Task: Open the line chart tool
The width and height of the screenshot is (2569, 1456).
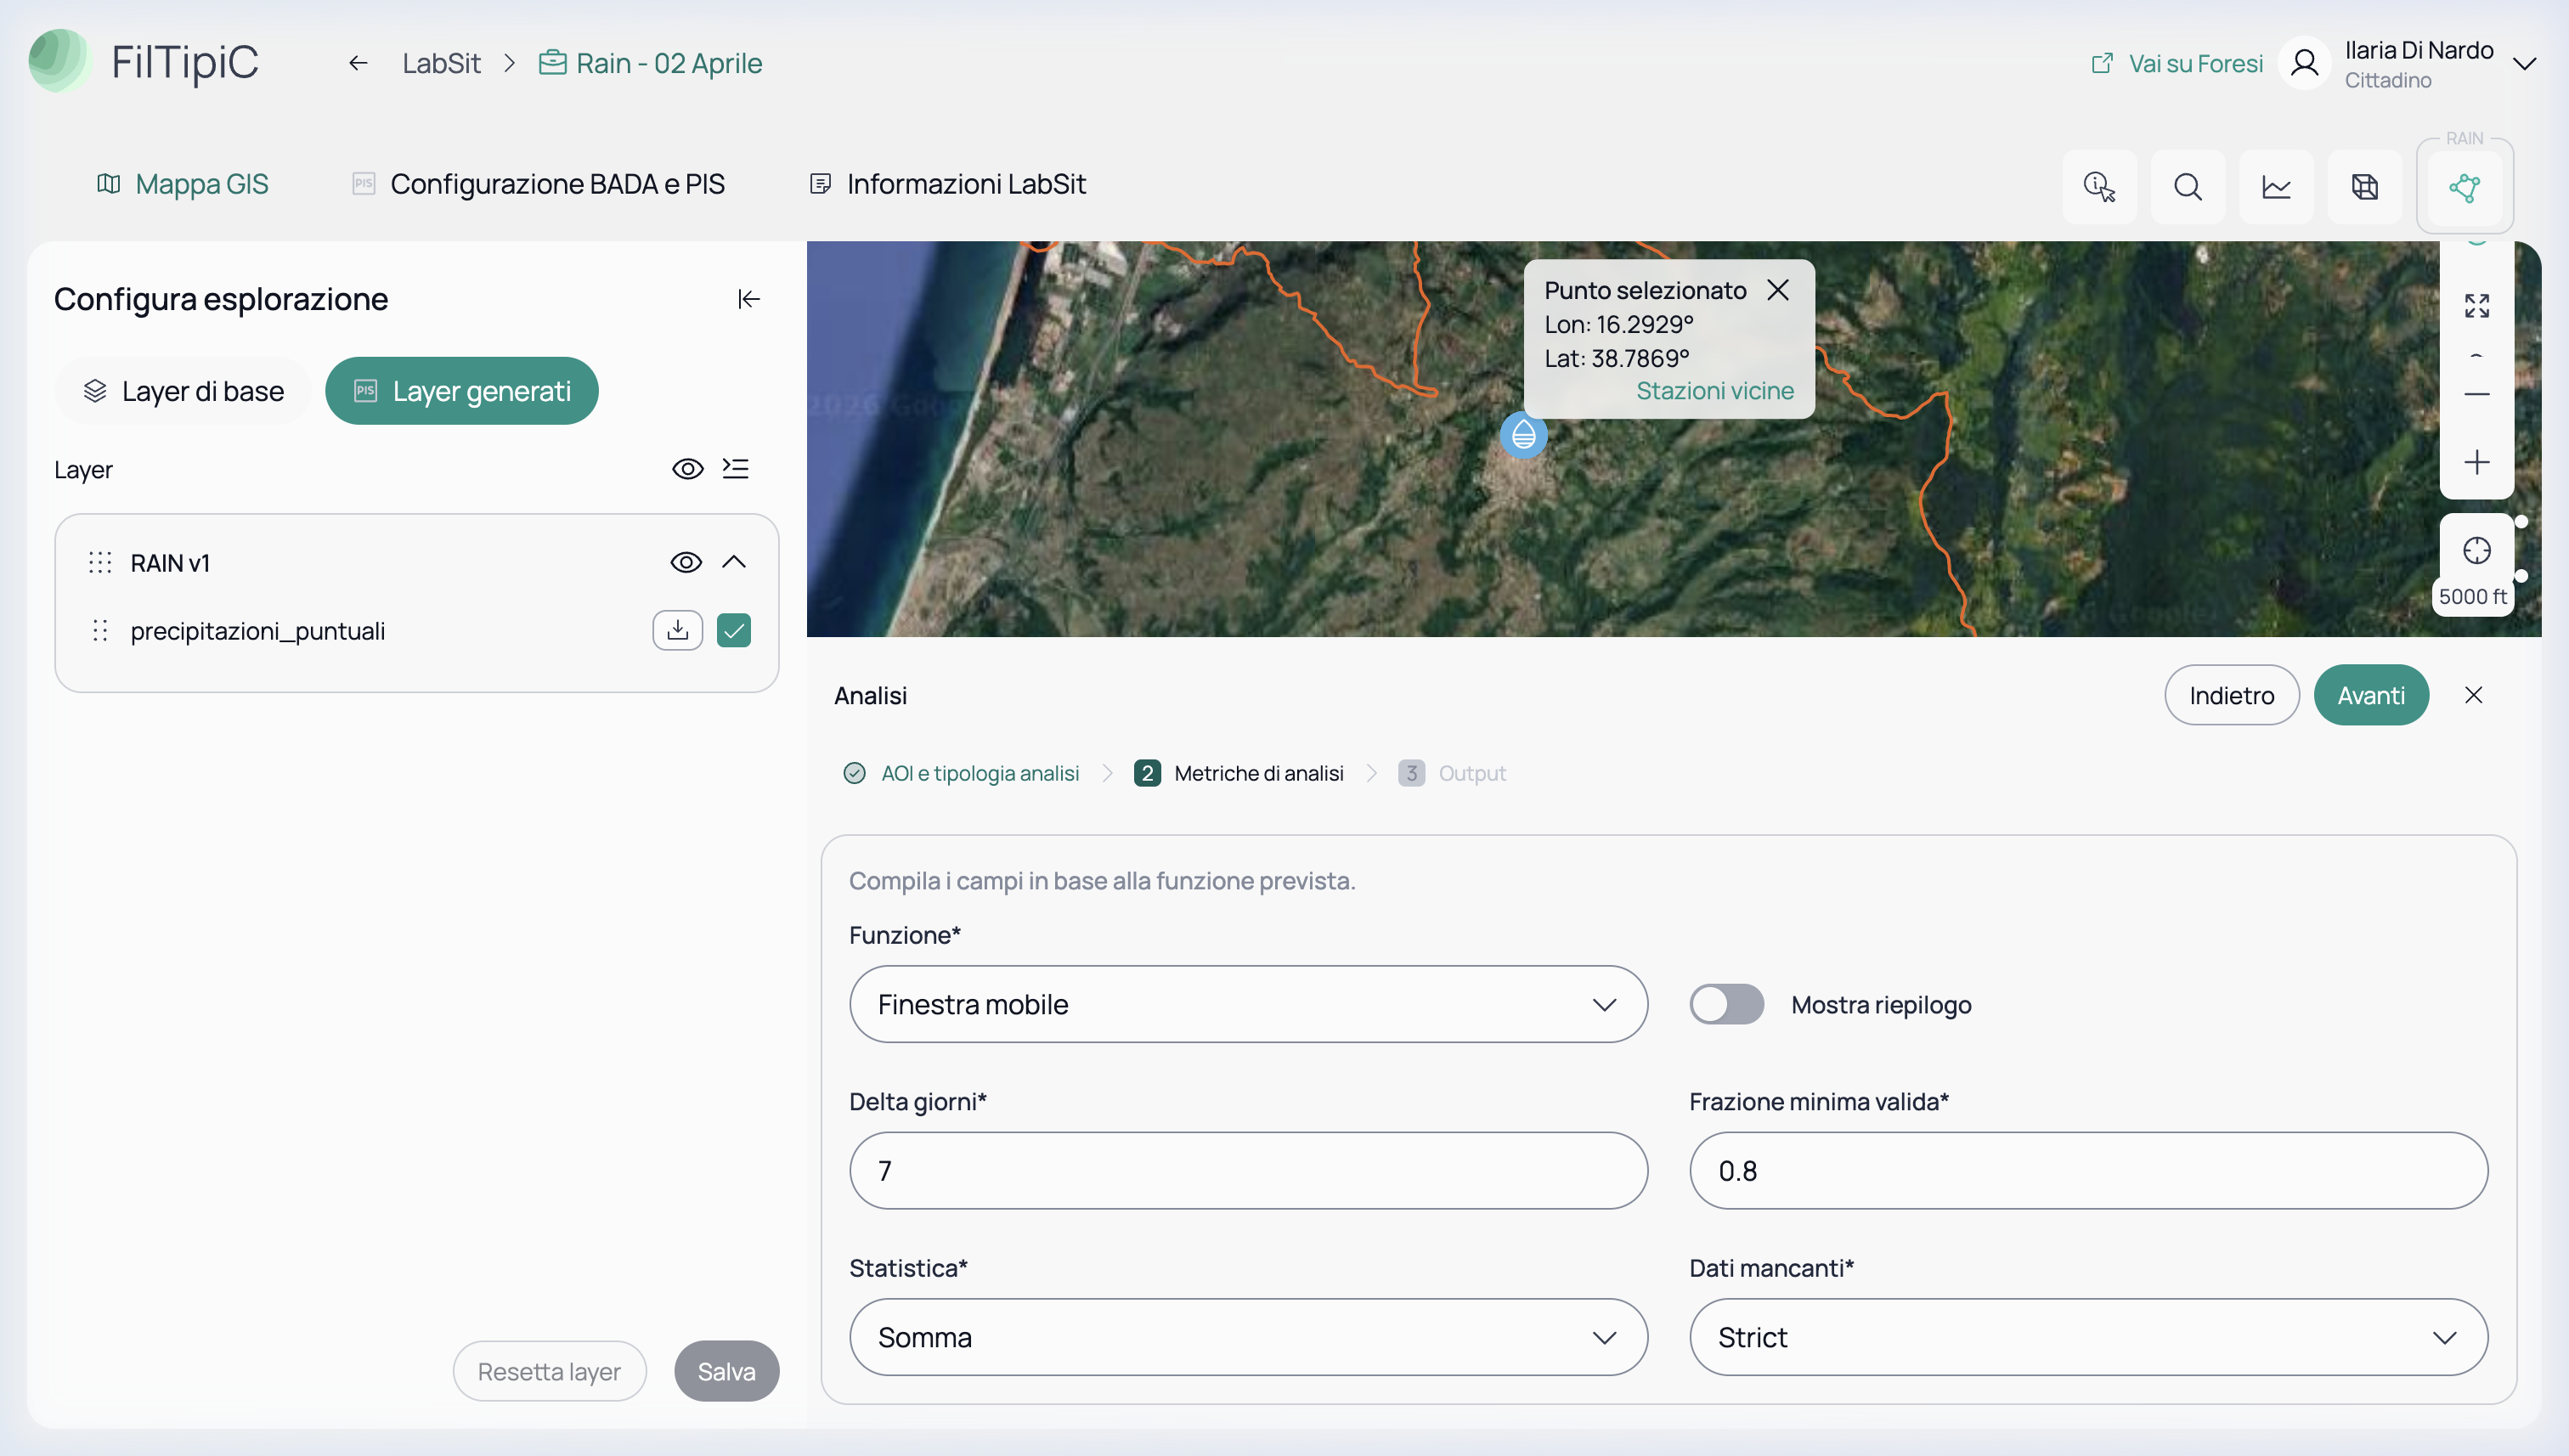Action: click(x=2276, y=187)
